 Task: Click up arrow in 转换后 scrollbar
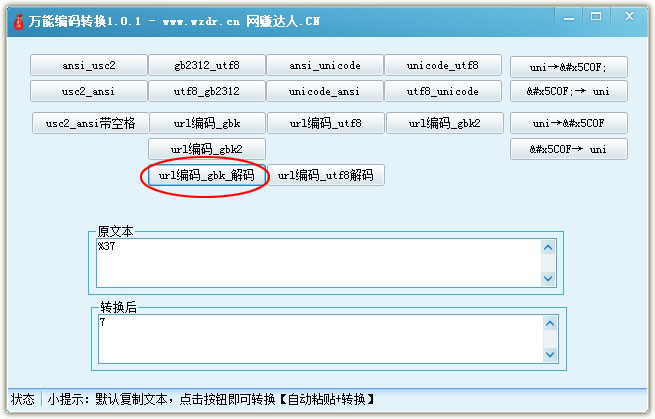(547, 322)
